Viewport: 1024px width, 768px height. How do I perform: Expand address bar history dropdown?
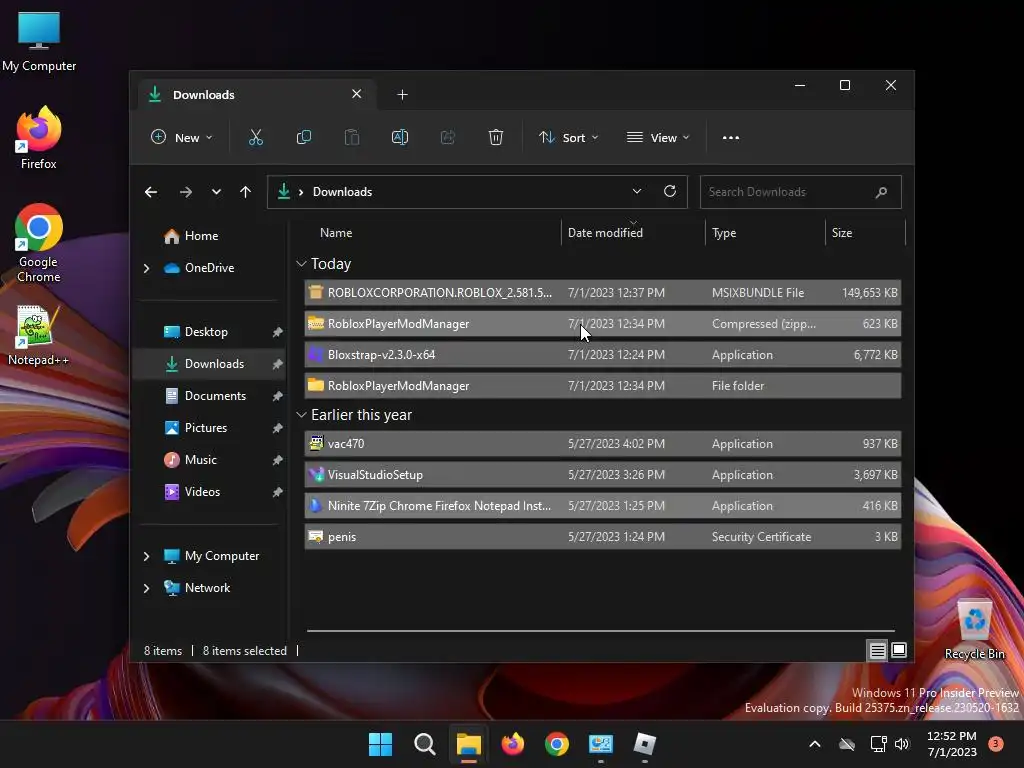(x=637, y=191)
